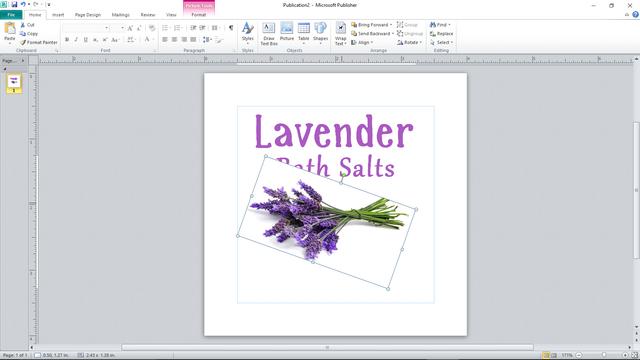Increase font size with Grow Font
The width and height of the screenshot is (640, 360).
130,28
